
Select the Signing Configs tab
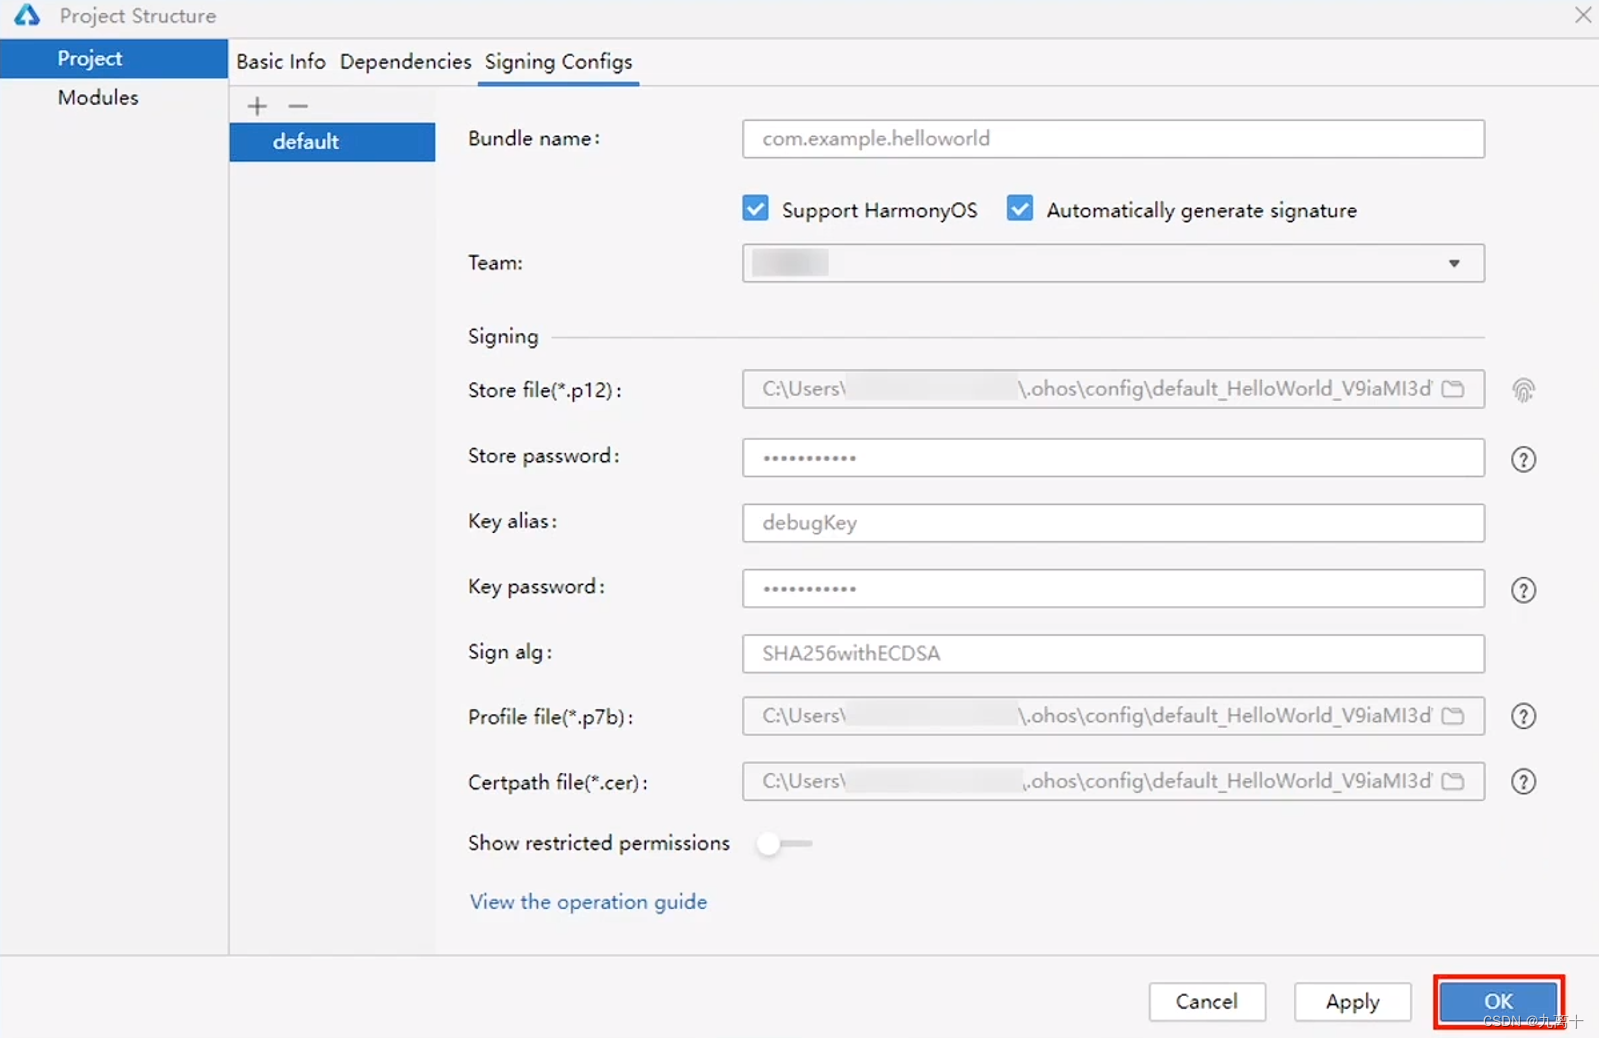tap(558, 62)
